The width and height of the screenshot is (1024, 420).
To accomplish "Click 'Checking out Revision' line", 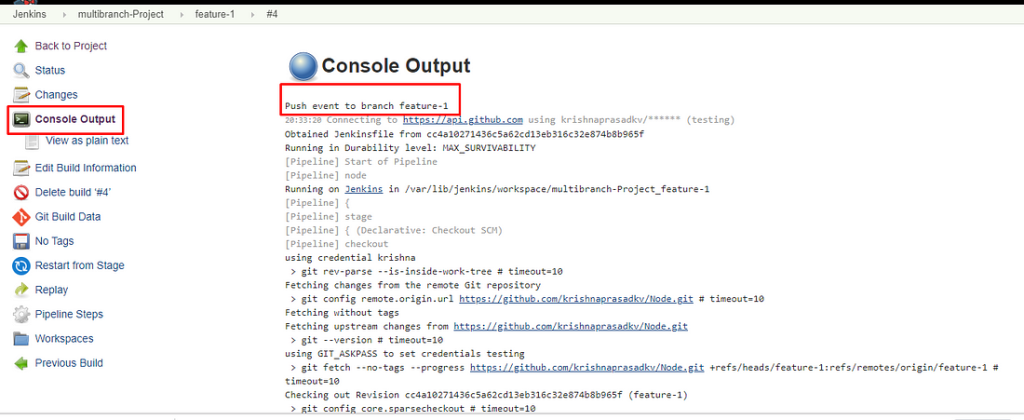I will pos(485,395).
